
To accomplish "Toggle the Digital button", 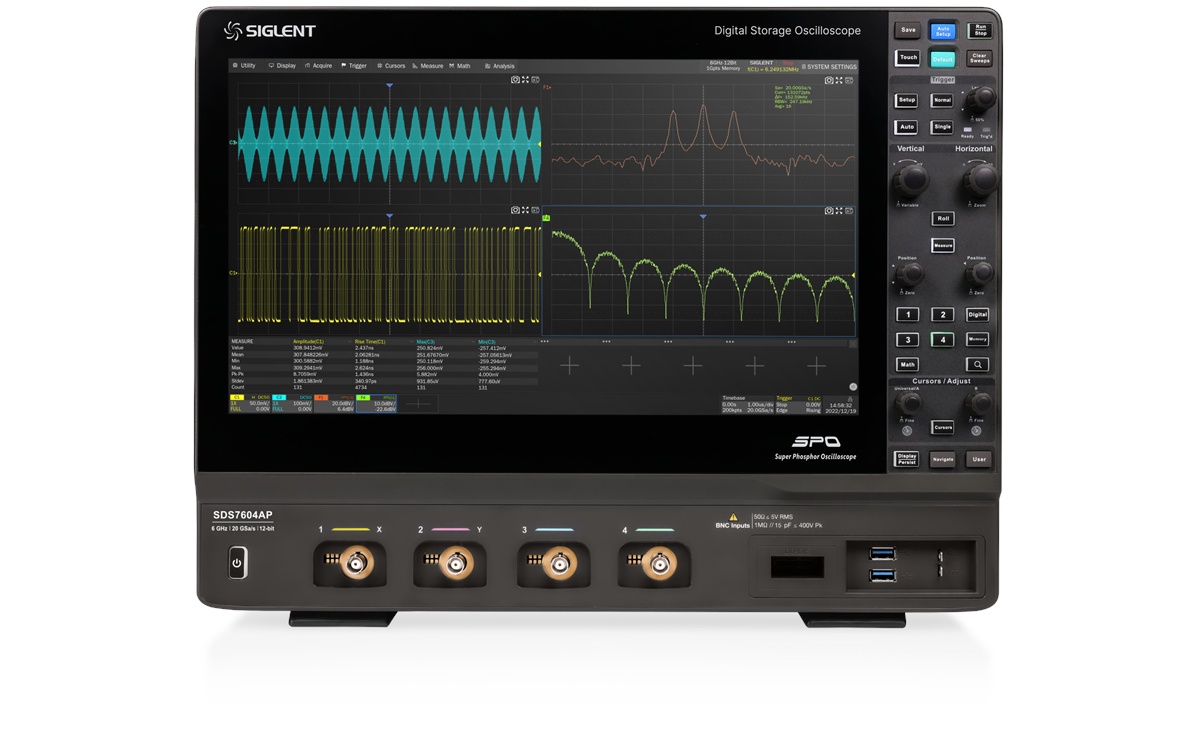I will tap(978, 314).
